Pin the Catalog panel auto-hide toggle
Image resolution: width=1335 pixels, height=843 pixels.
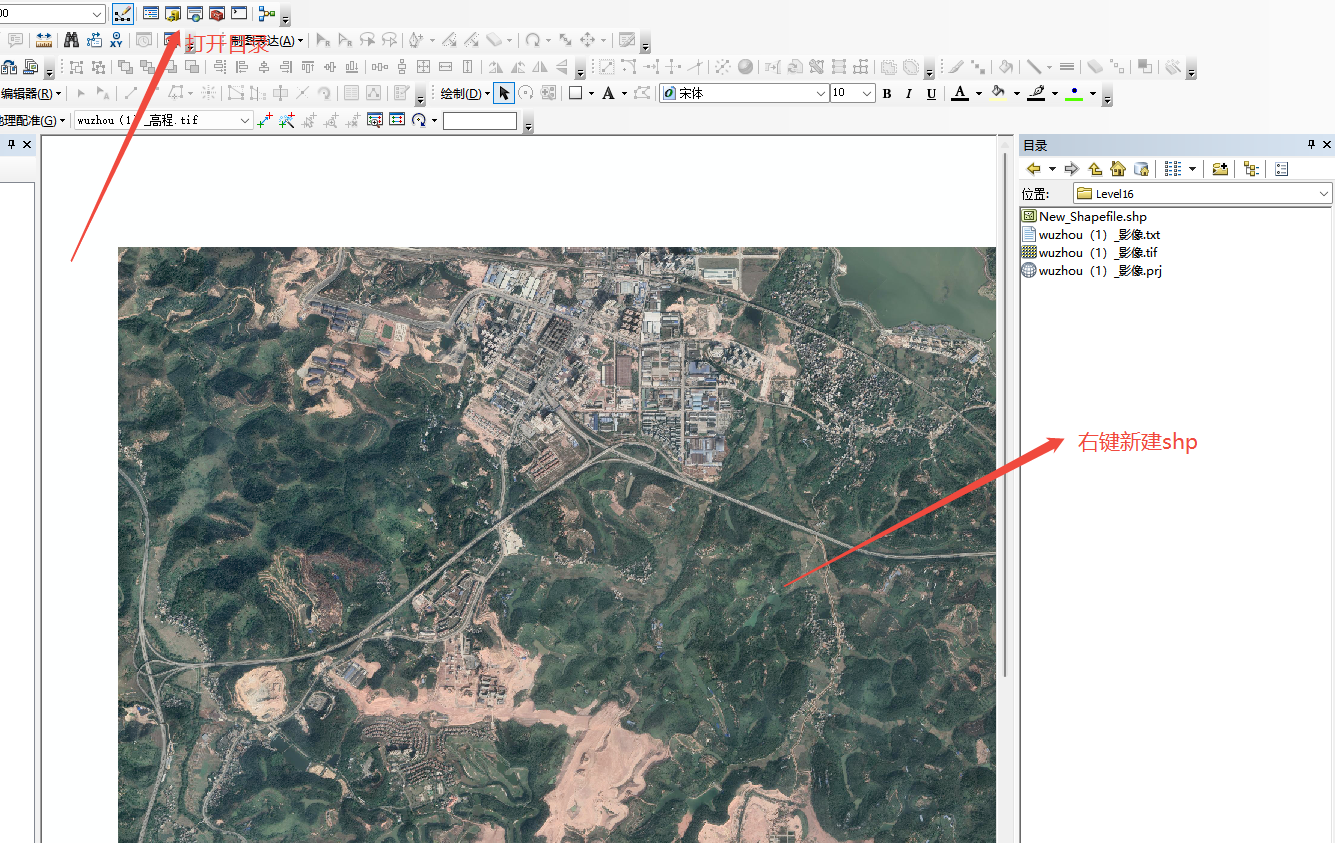(1310, 144)
